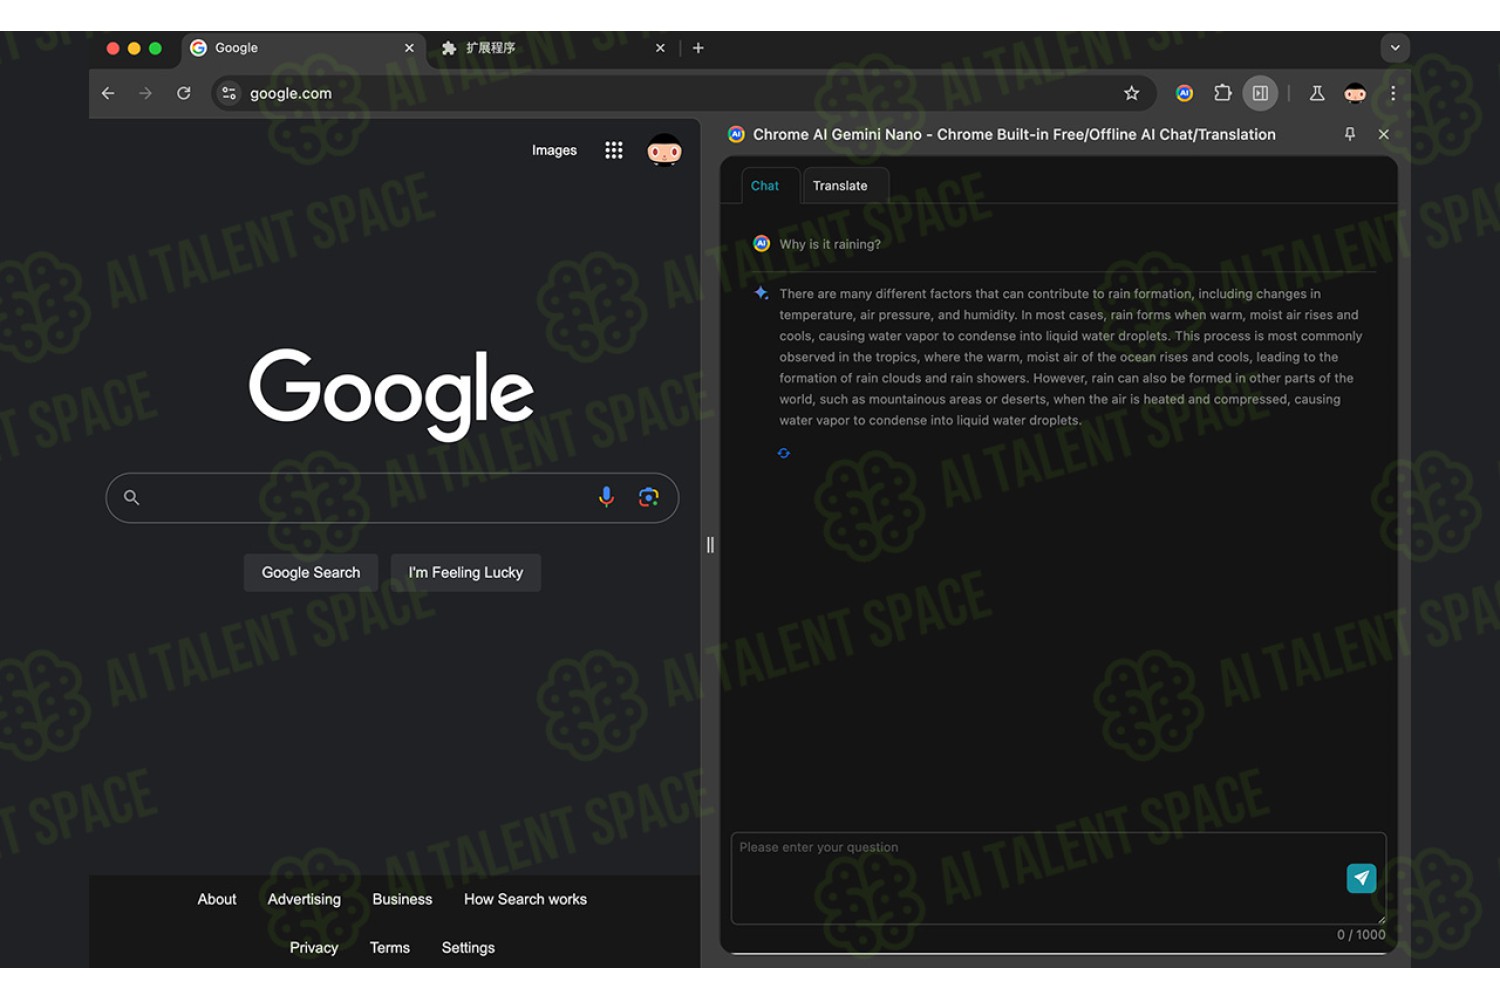
Task: Close the 扩展程序 tab
Action: pyautogui.click(x=660, y=48)
